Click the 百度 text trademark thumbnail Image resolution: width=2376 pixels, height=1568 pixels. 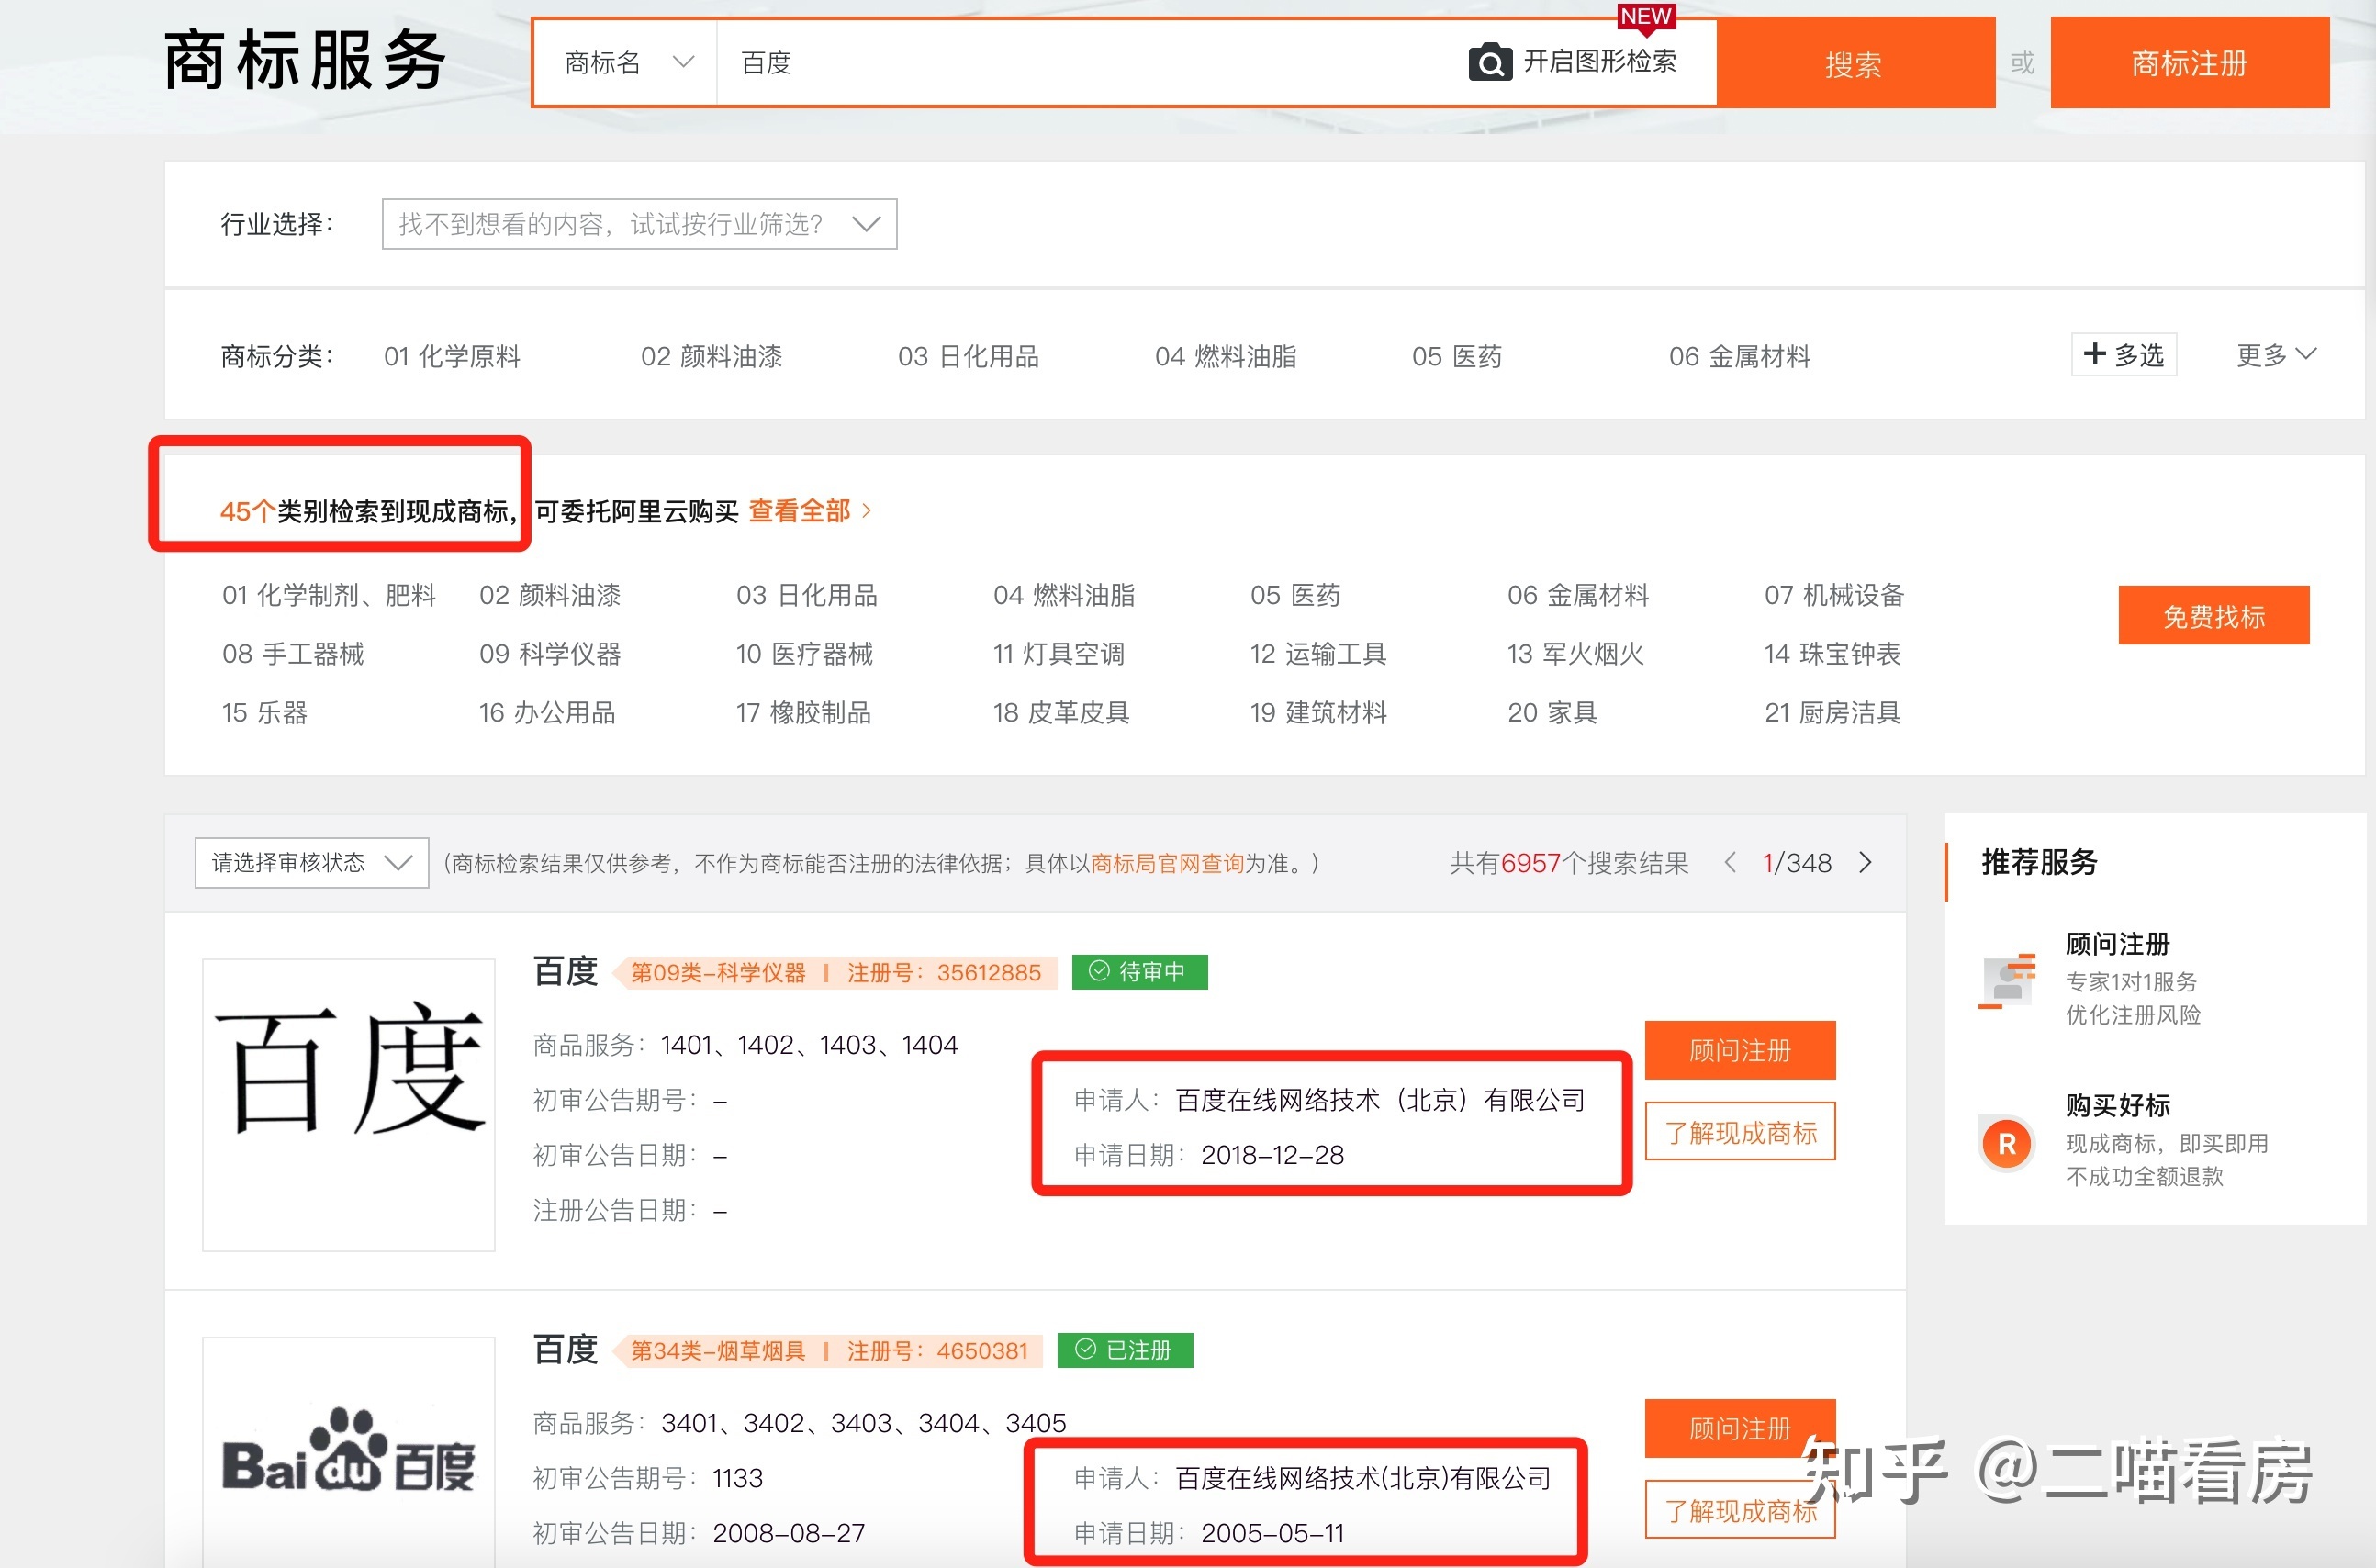pos(349,1104)
